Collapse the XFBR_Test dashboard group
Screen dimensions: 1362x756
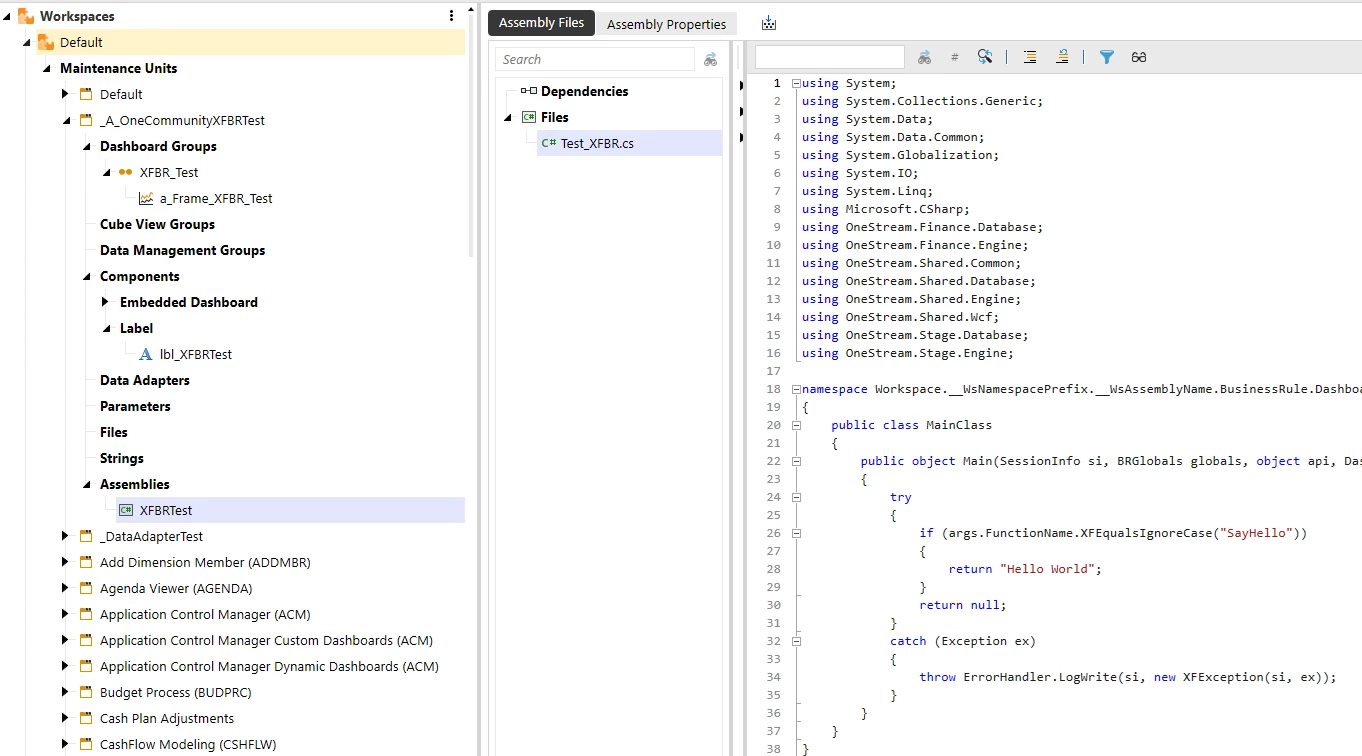point(107,173)
